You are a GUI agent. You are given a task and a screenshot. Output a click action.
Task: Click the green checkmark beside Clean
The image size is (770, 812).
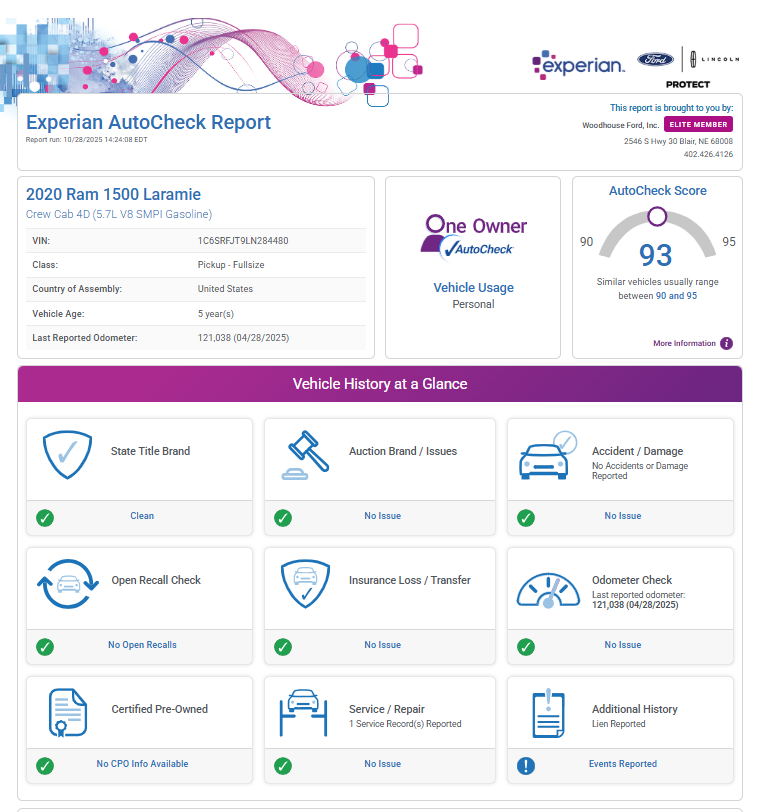pyautogui.click(x=45, y=517)
